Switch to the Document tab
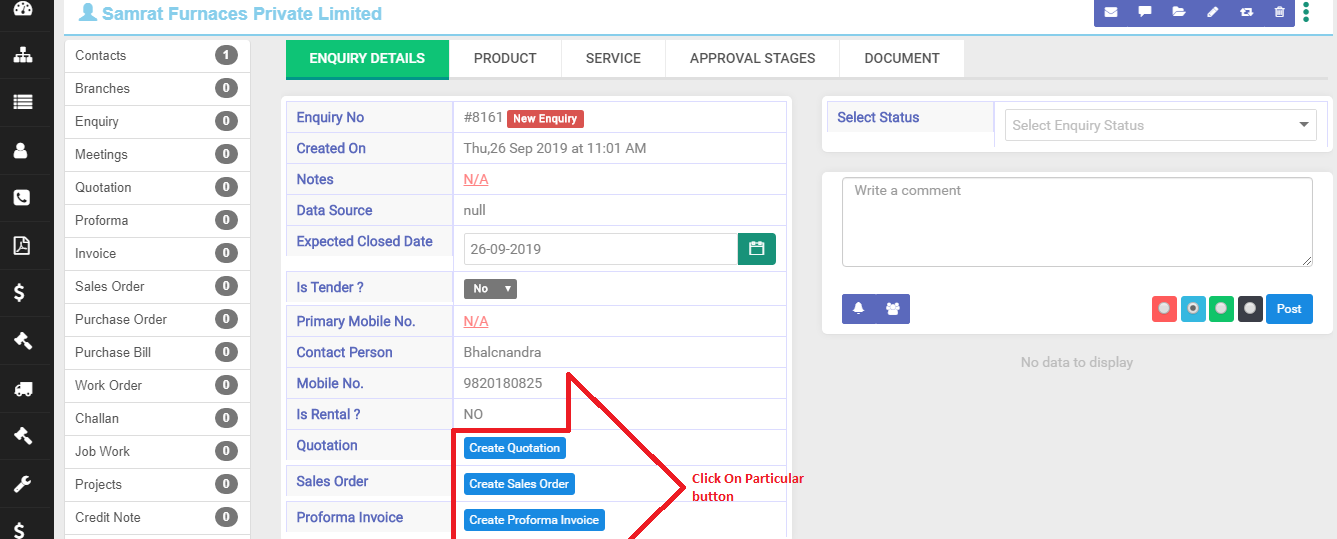Screen dimensions: 1337x539 pos(902,59)
